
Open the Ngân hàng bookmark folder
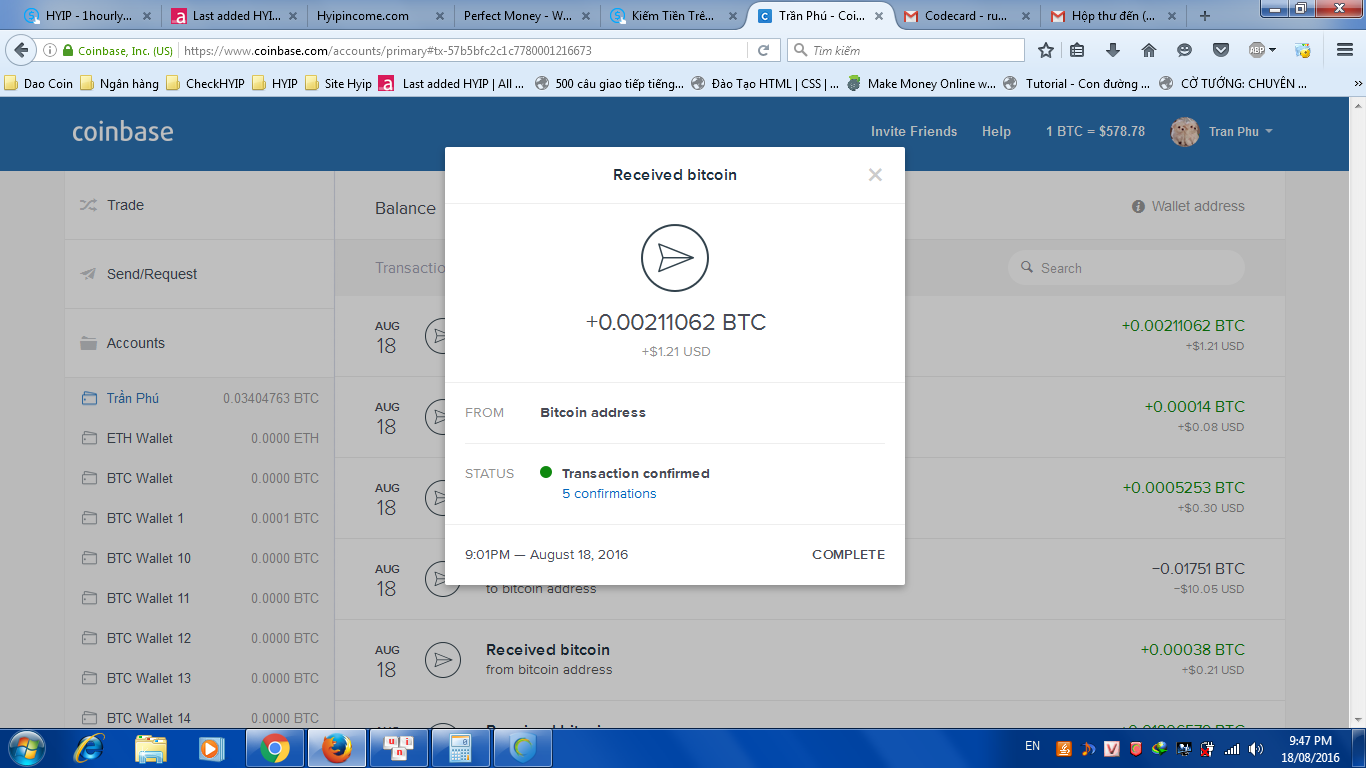[x=120, y=84]
